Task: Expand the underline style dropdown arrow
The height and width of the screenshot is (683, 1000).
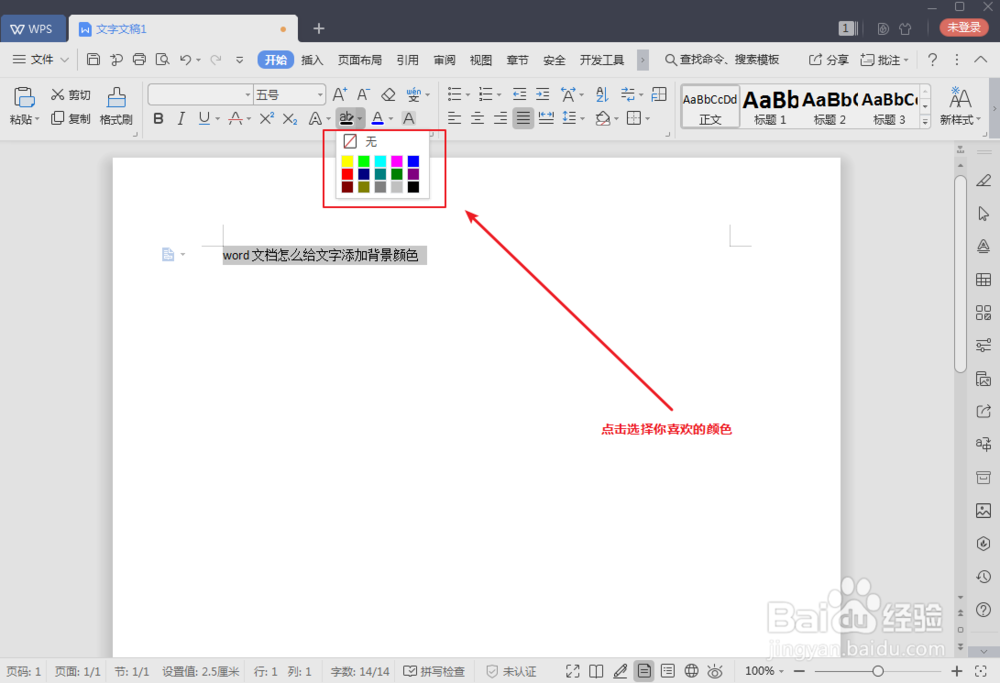Action: (x=217, y=118)
